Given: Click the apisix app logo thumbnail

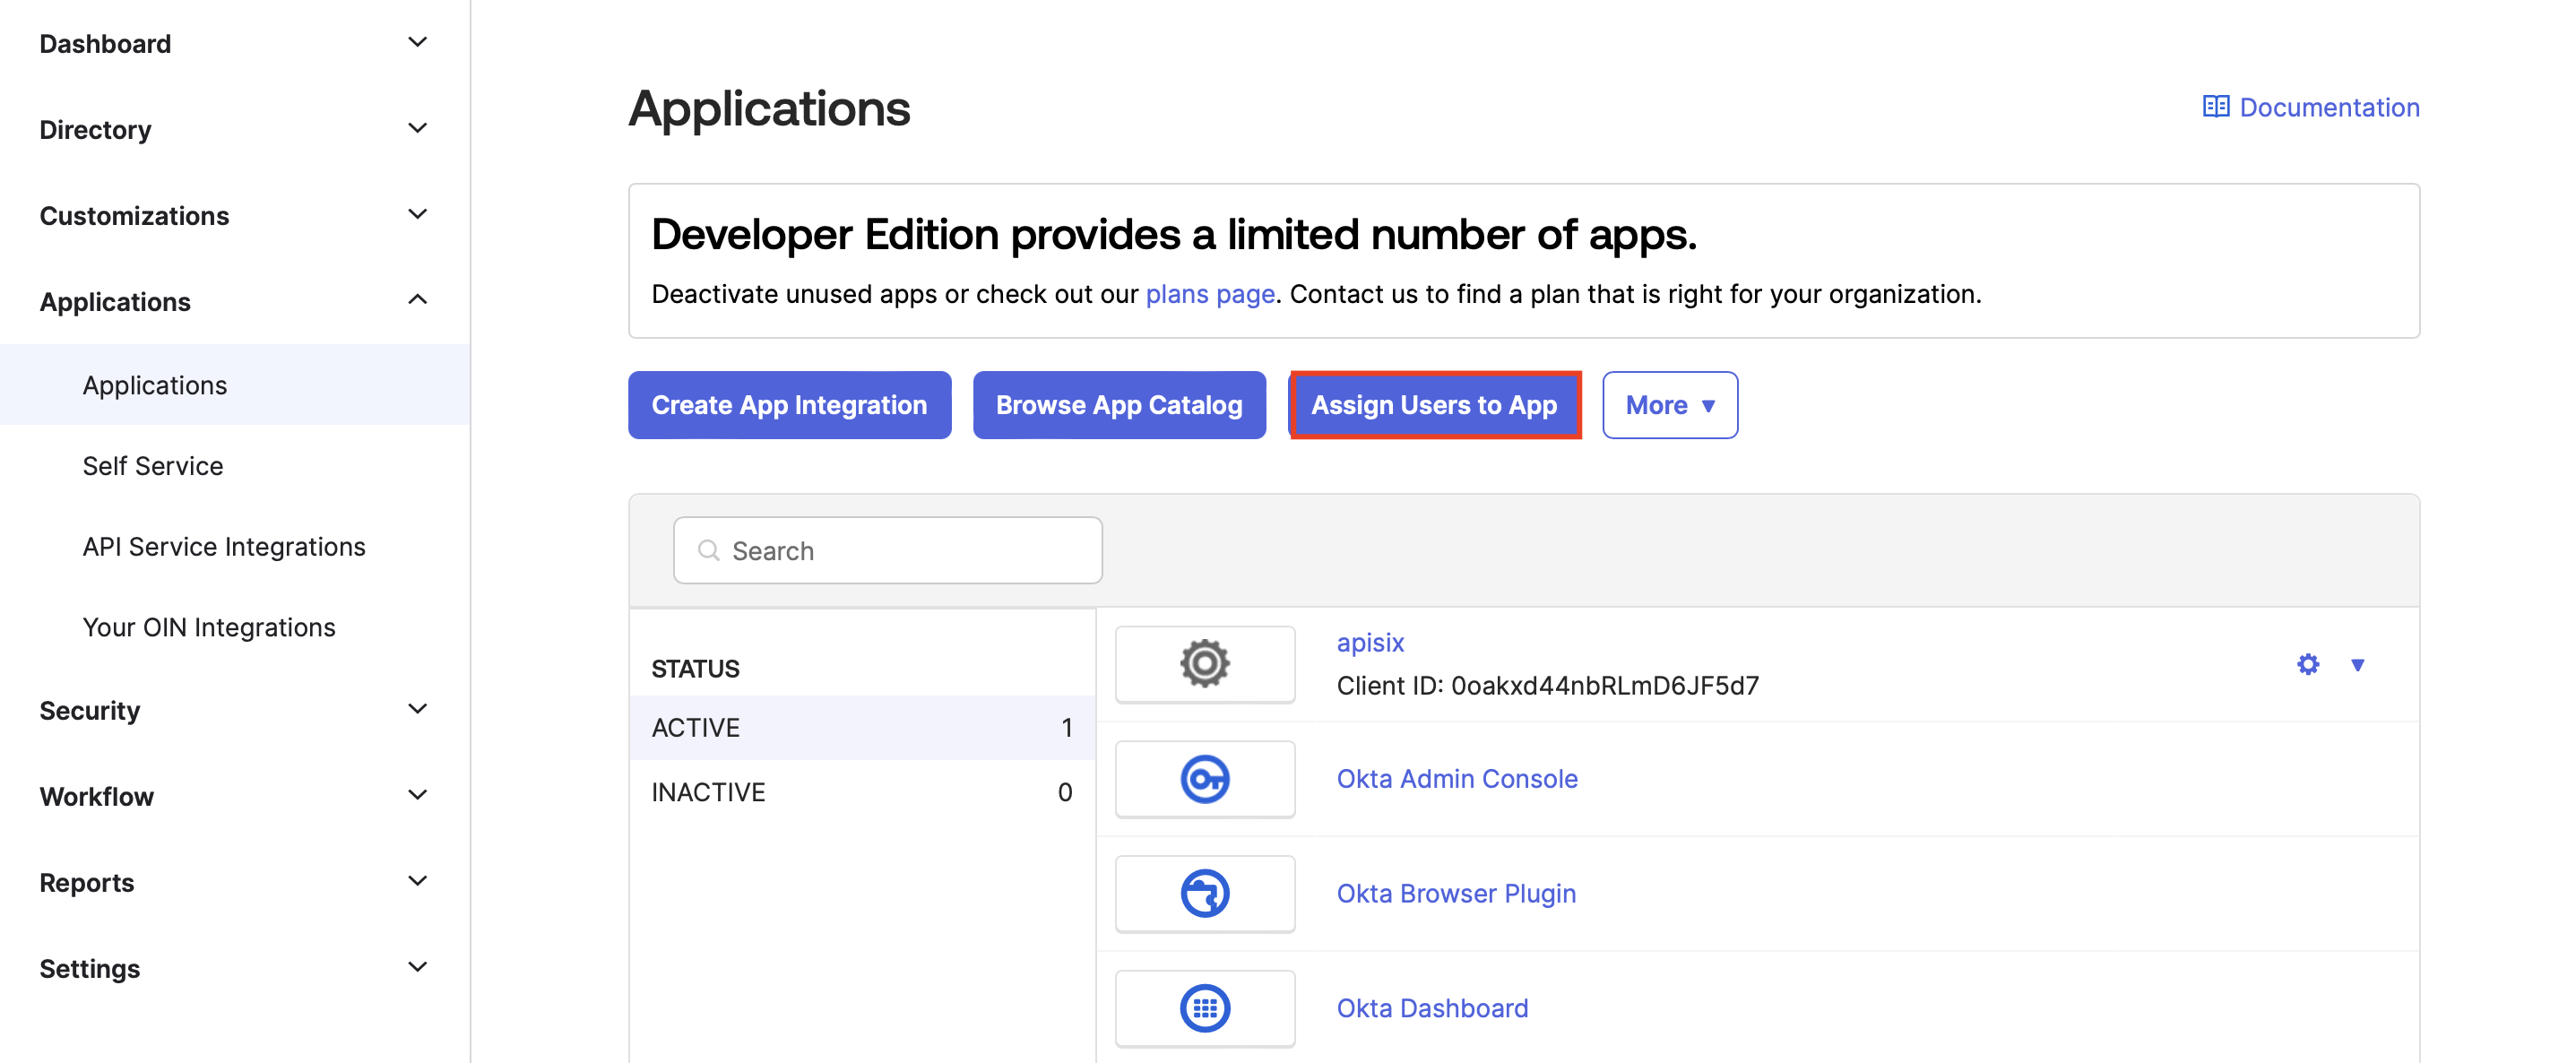Looking at the screenshot, I should [1204, 664].
